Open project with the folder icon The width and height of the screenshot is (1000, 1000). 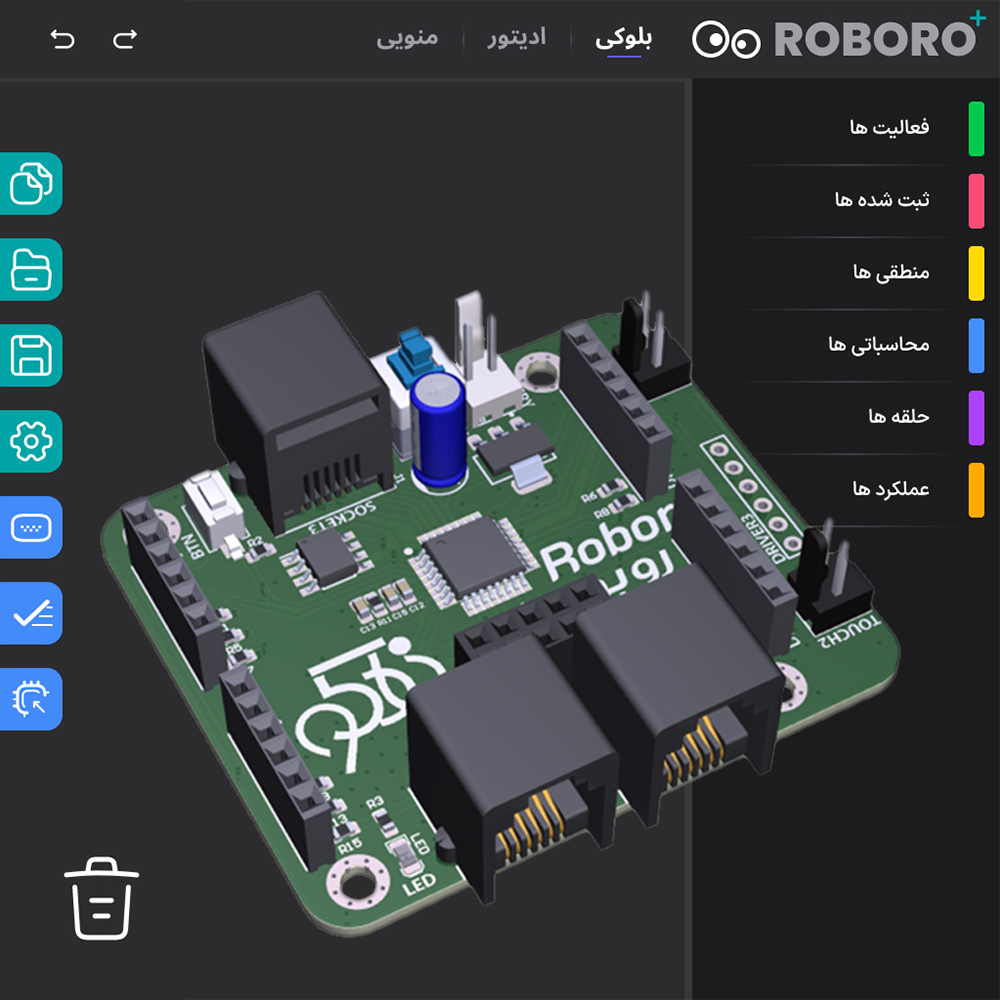[x=31, y=269]
